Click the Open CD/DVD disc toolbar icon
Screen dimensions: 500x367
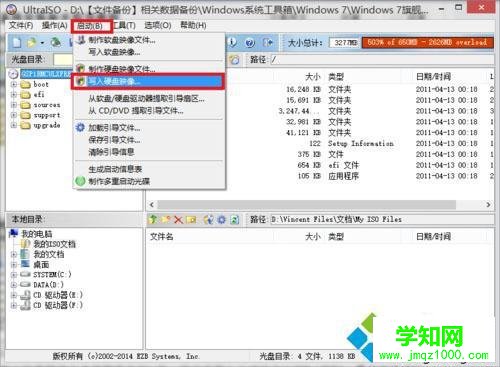56,43
